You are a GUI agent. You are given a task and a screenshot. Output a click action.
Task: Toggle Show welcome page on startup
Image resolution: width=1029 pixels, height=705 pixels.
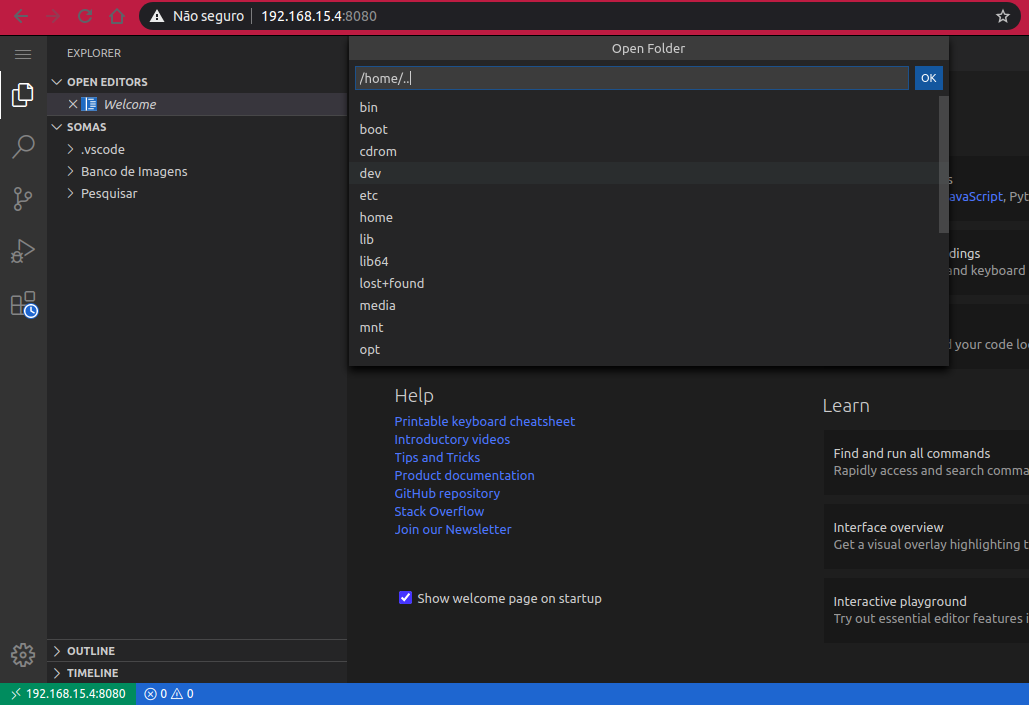click(406, 597)
